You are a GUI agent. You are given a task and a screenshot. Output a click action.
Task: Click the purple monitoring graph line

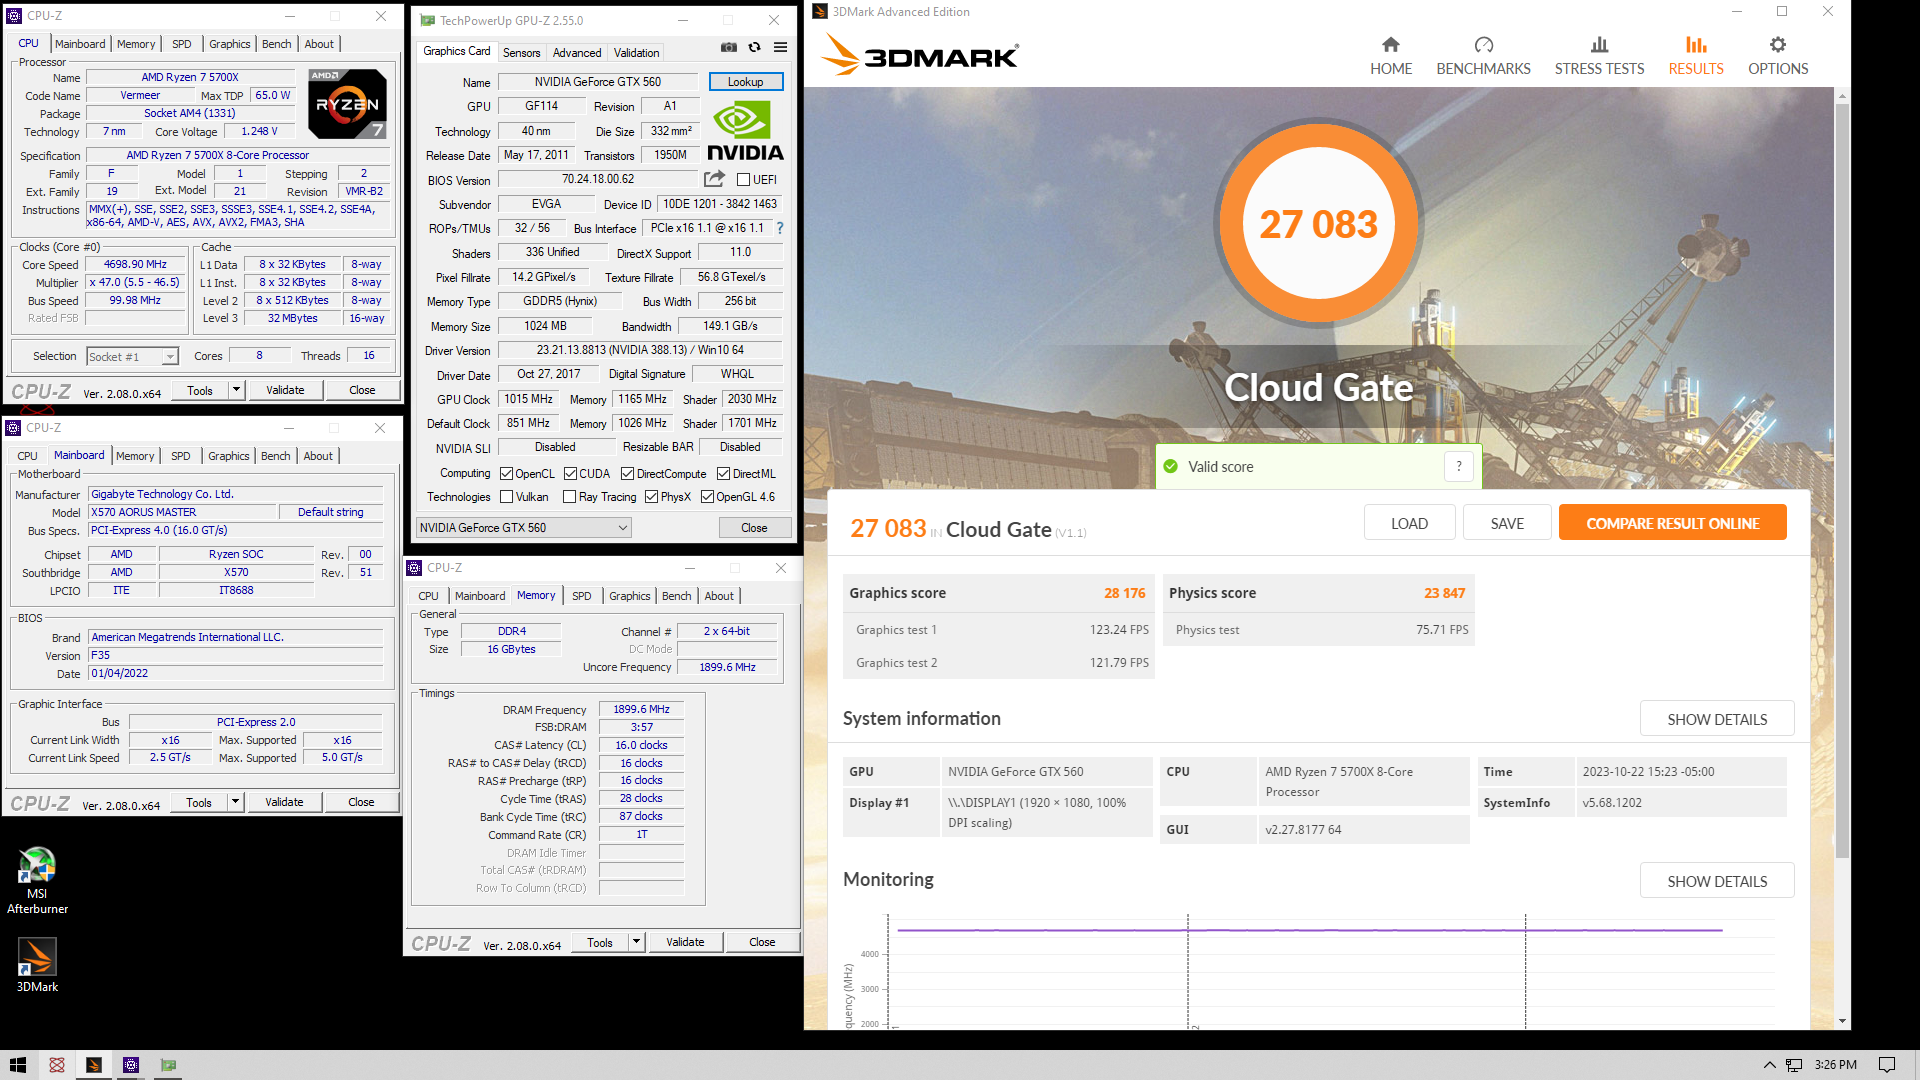pos(1310,930)
